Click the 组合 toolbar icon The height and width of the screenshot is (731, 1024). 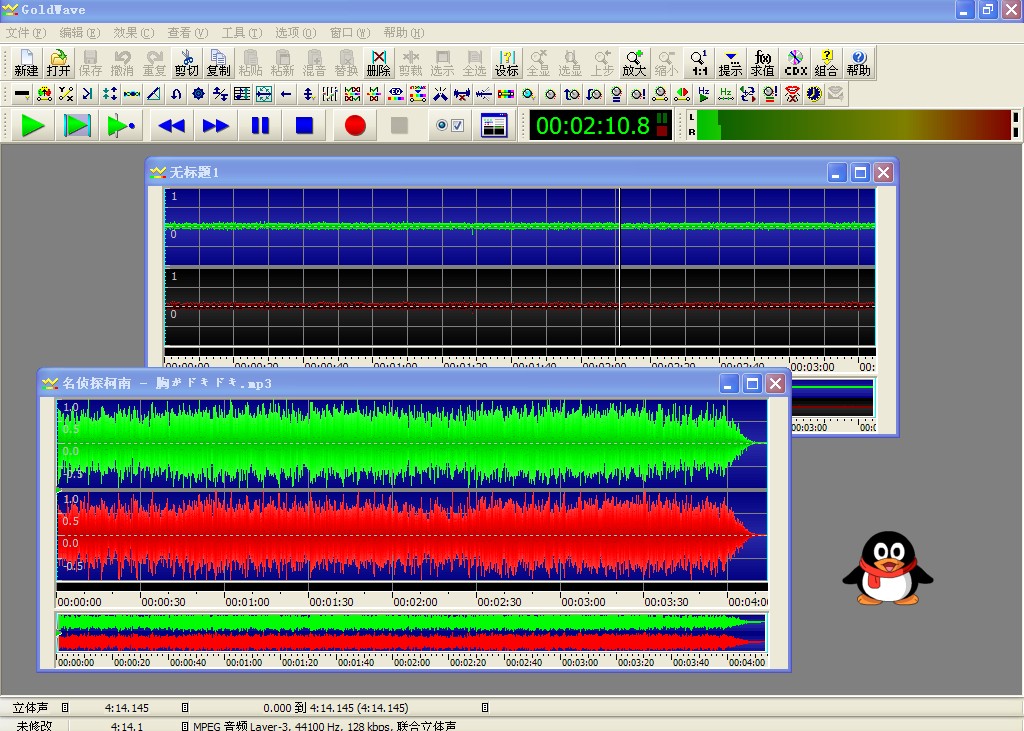tap(826, 63)
